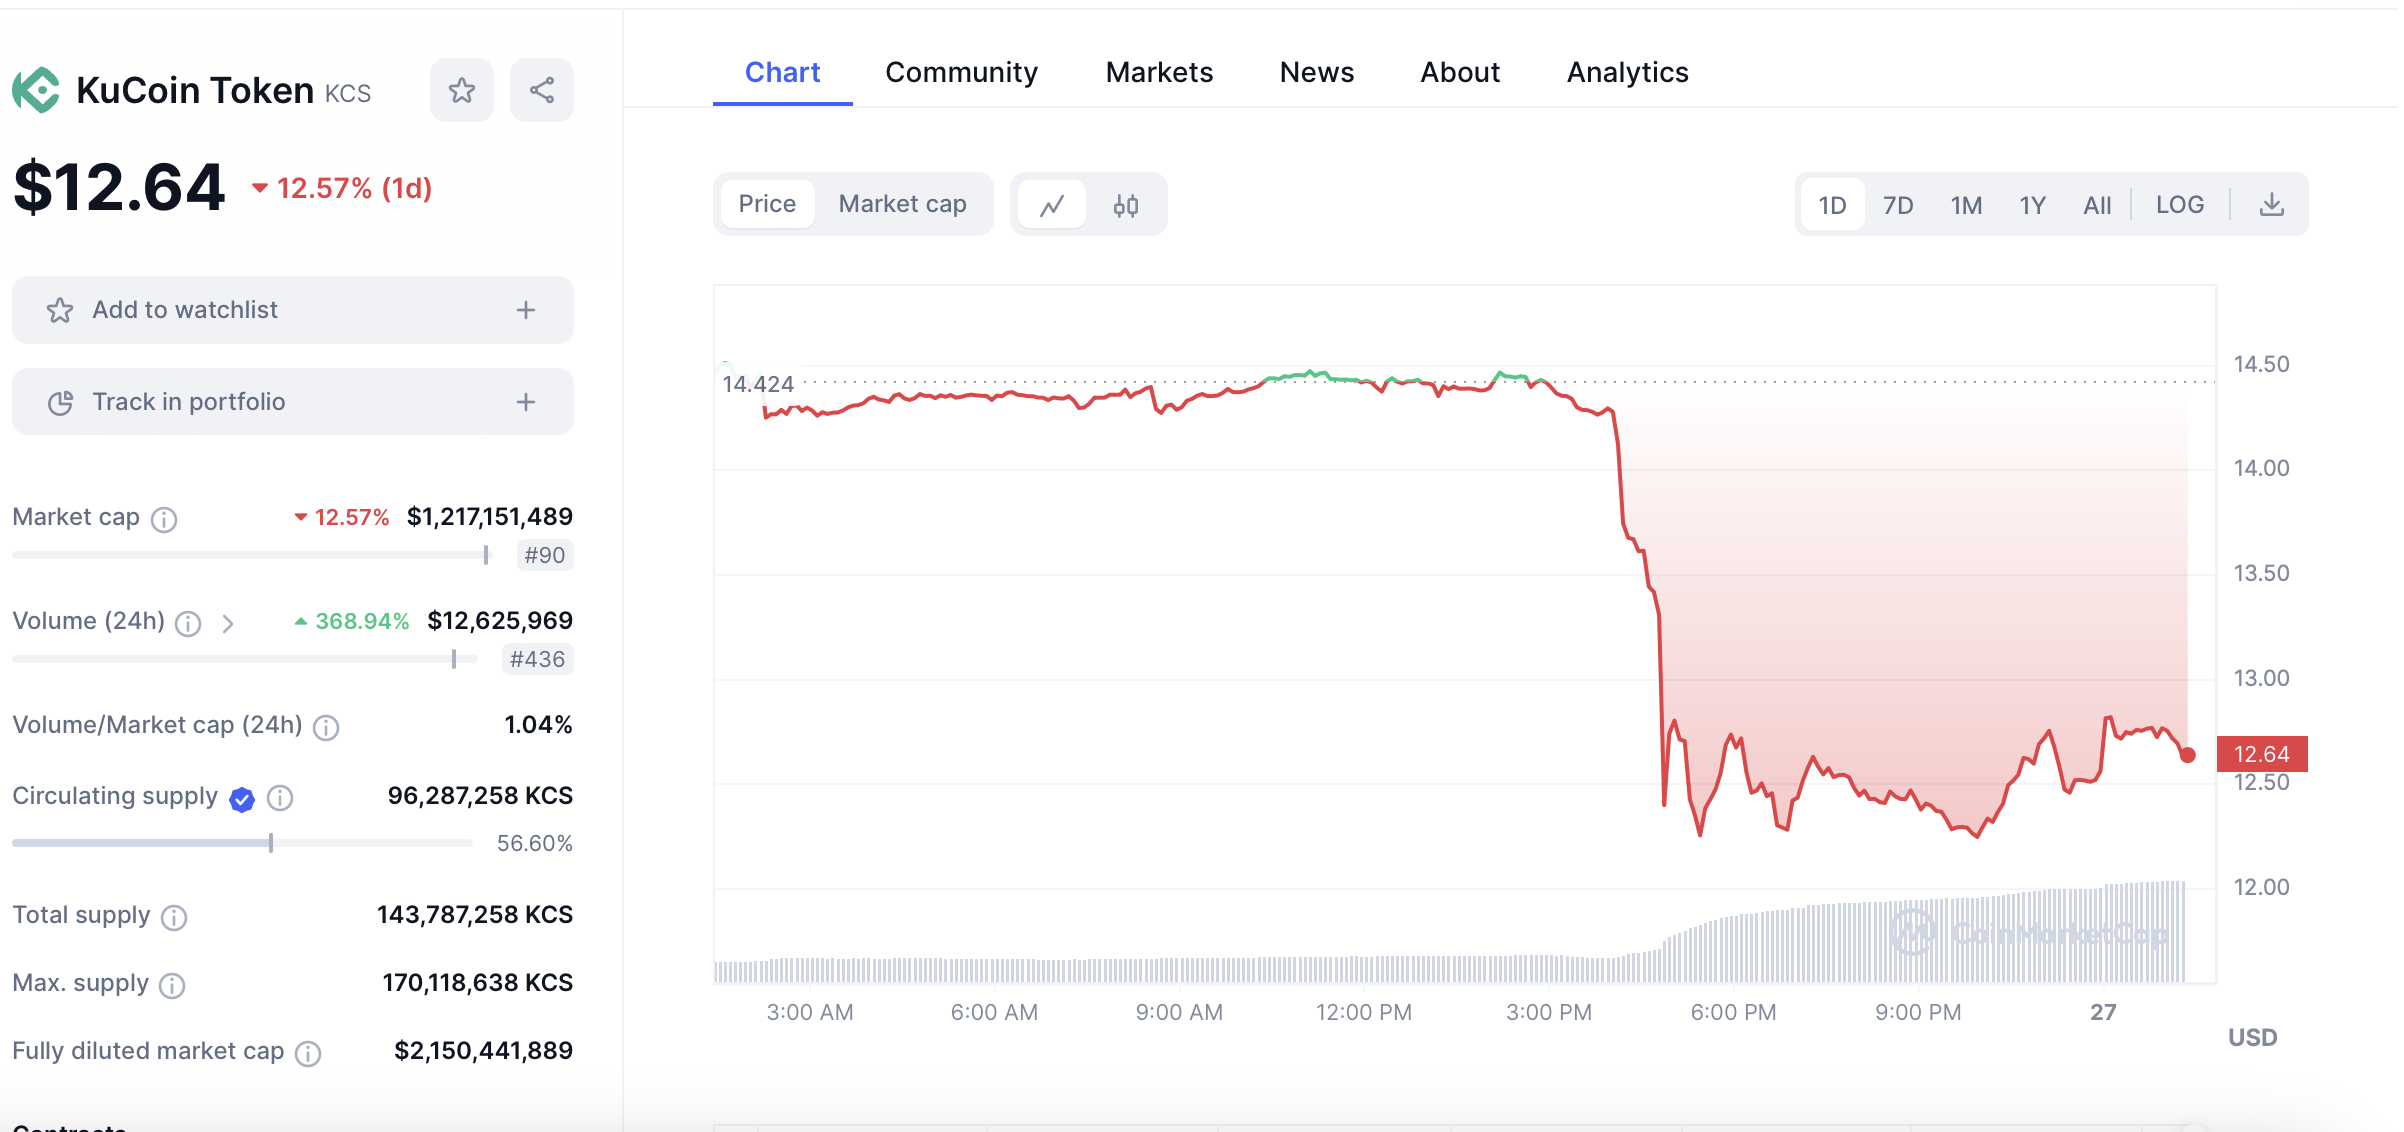Click the share icon near the token name

(542, 91)
